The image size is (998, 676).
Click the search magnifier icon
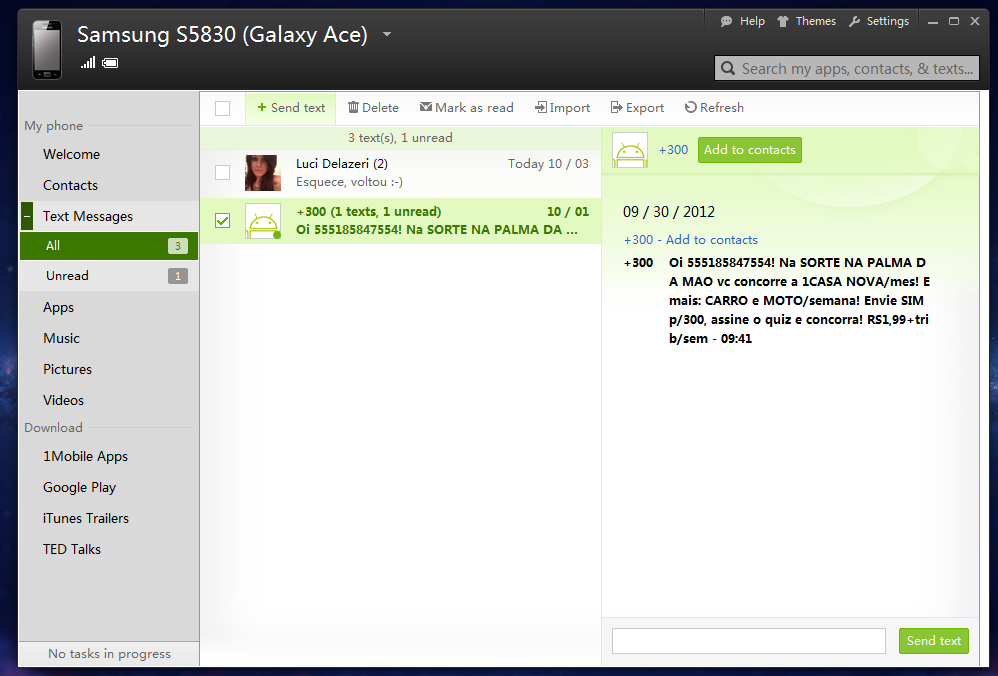(x=728, y=68)
